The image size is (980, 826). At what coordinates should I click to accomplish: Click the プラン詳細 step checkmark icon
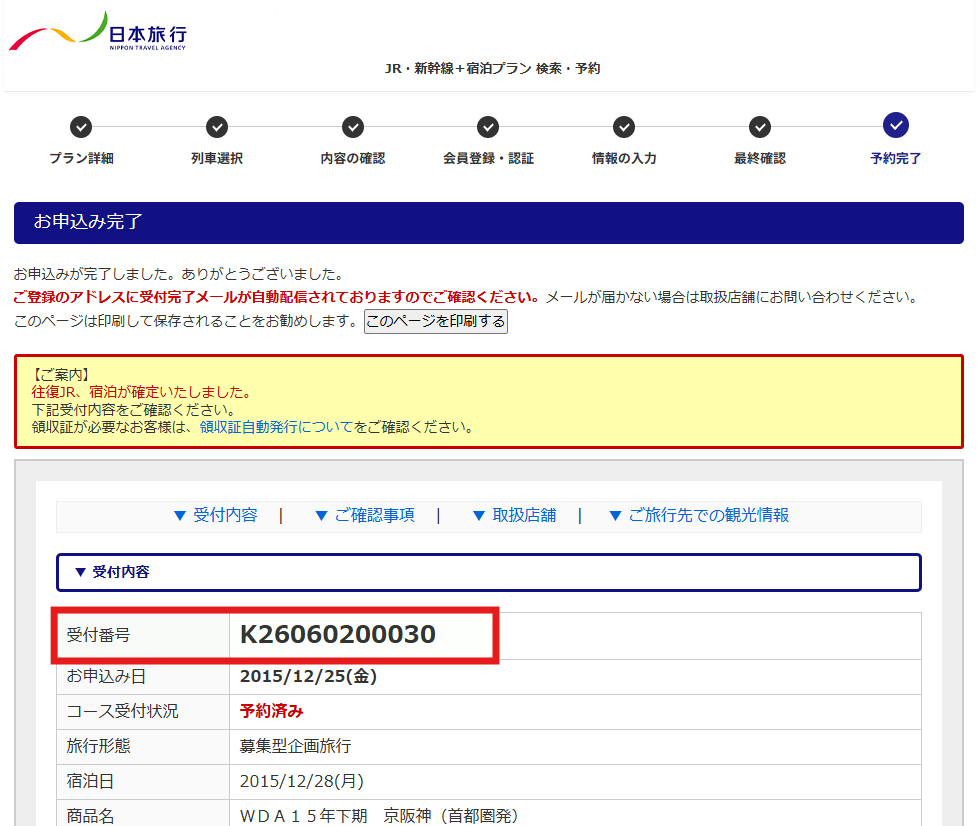pos(81,127)
